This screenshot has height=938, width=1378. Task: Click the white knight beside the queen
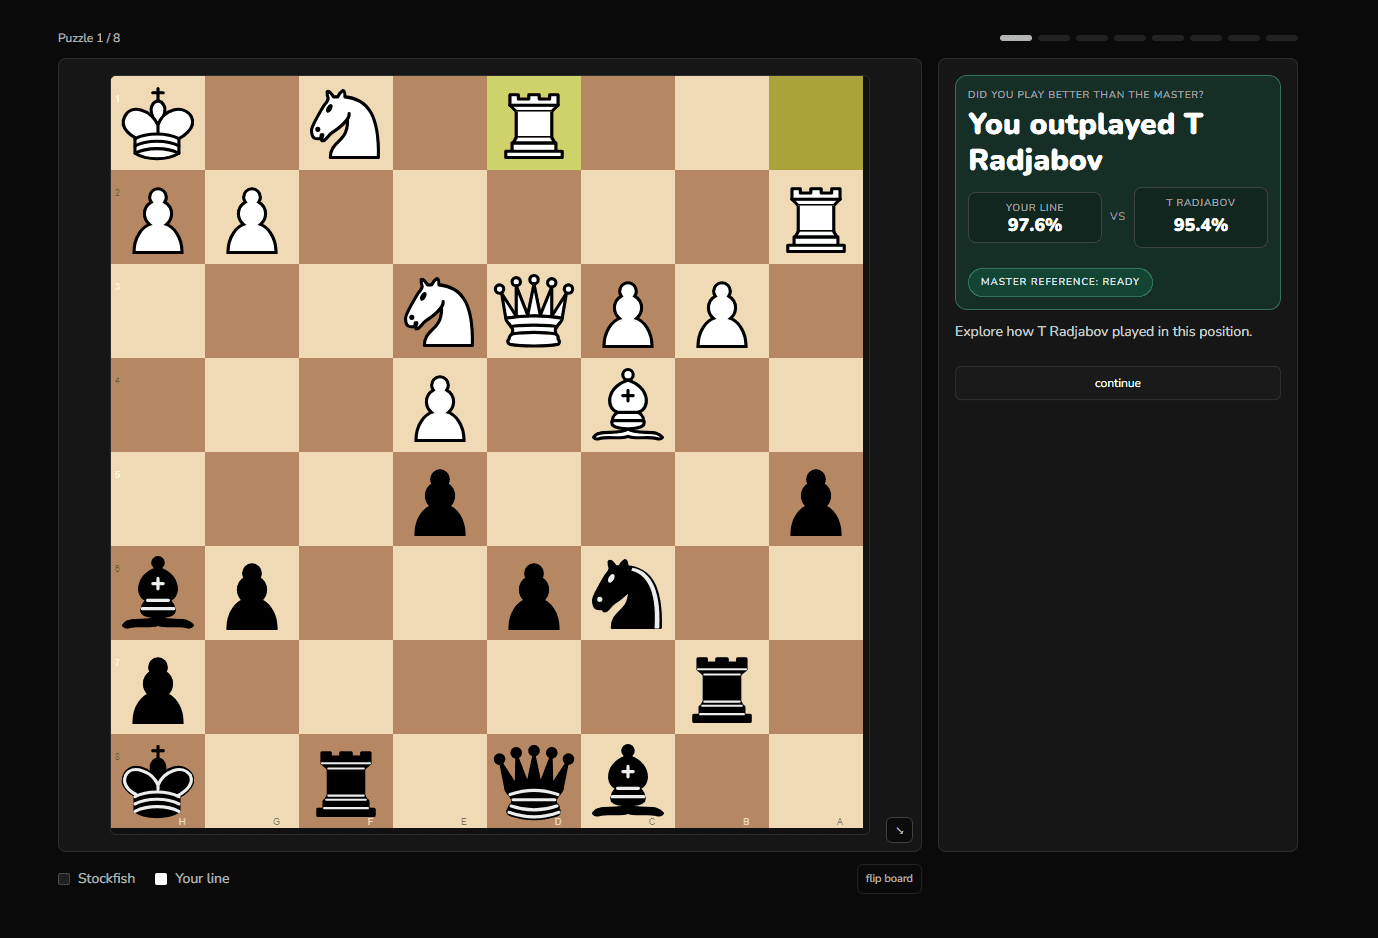click(x=438, y=312)
